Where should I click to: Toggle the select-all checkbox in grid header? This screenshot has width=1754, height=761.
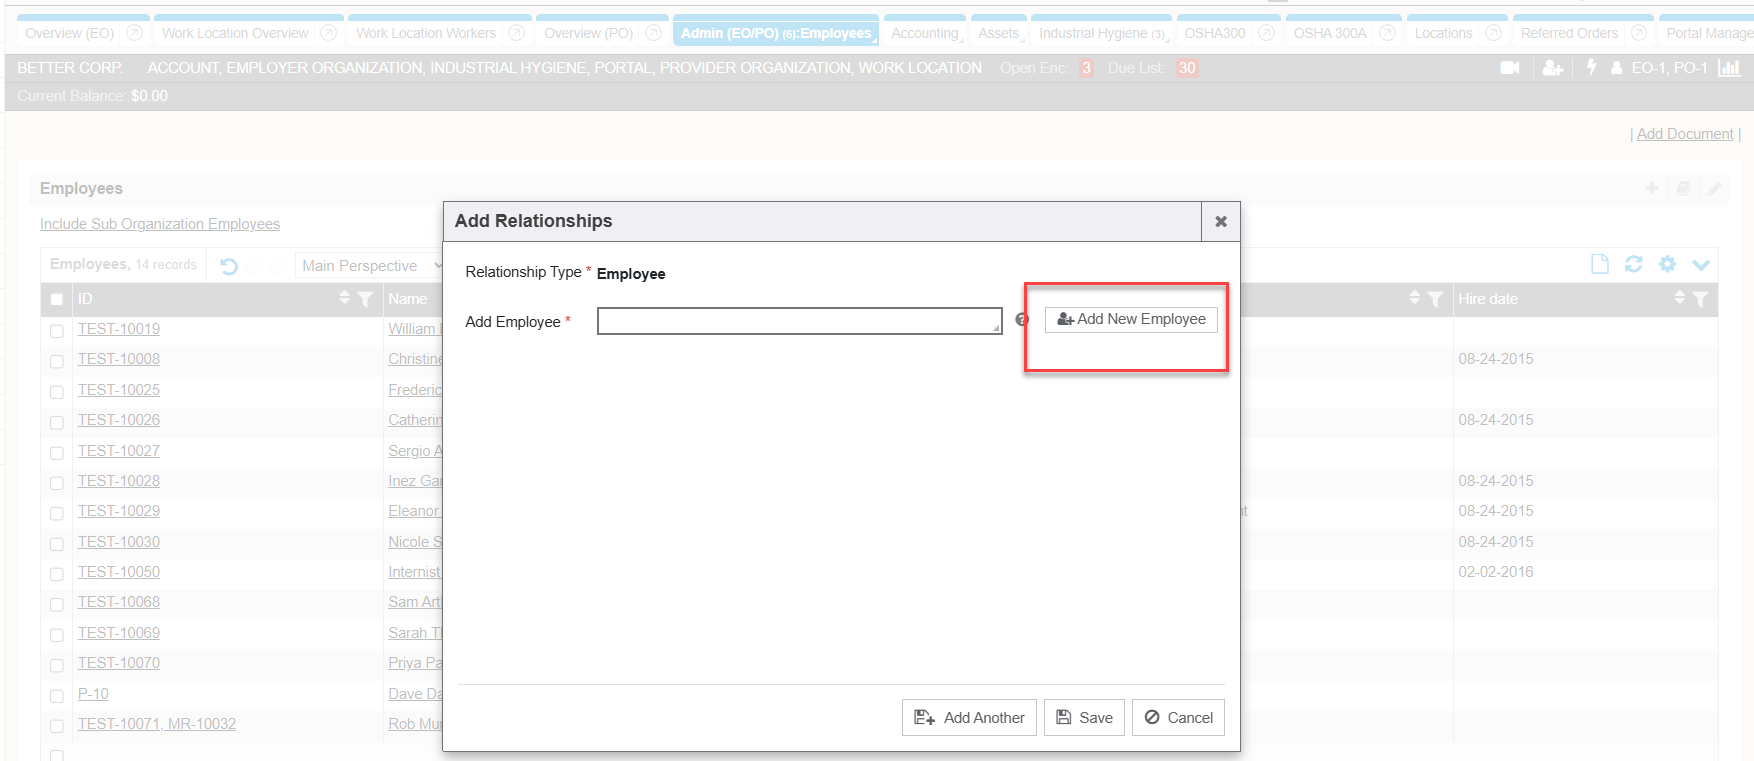(x=57, y=299)
